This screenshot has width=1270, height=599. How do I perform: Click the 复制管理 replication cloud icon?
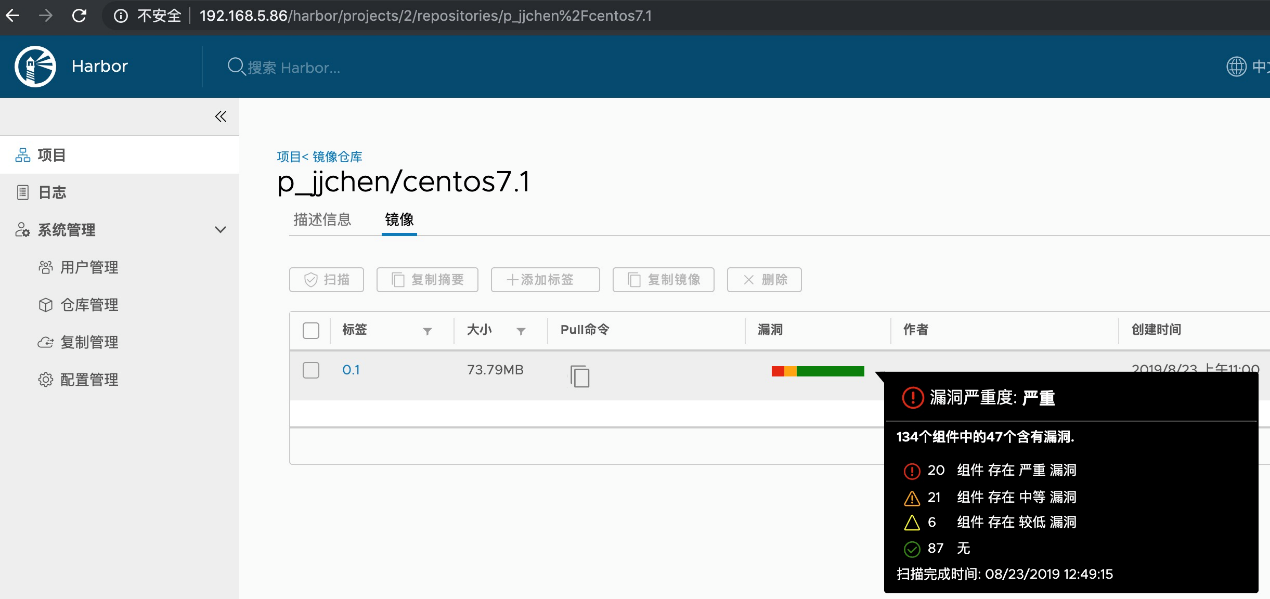(45, 342)
